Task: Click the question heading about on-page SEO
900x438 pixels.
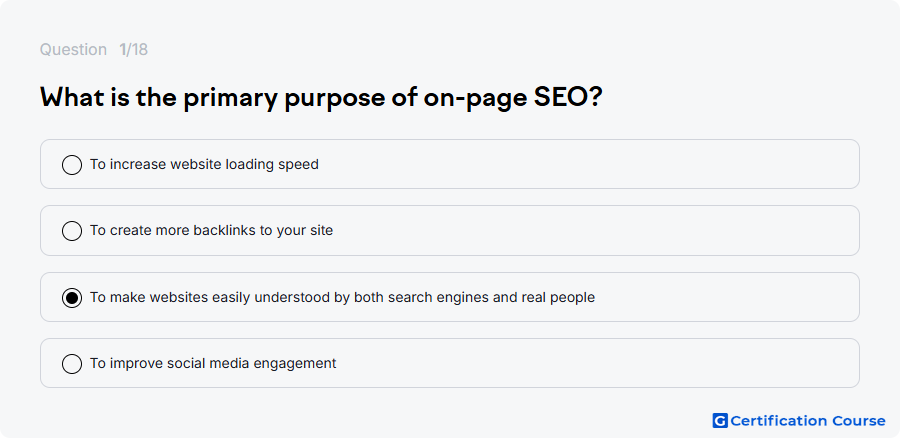Action: click(x=321, y=98)
